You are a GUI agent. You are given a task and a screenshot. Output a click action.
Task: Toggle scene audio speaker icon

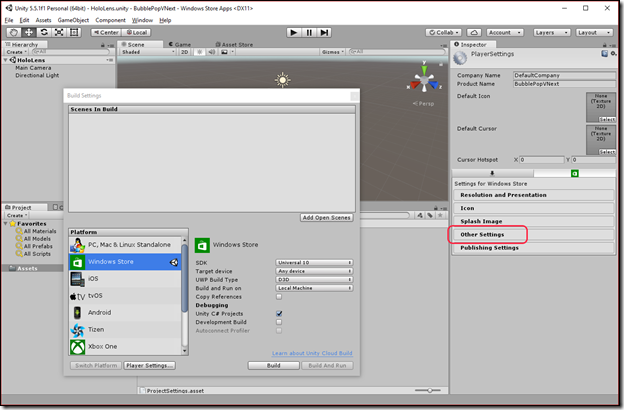point(212,52)
